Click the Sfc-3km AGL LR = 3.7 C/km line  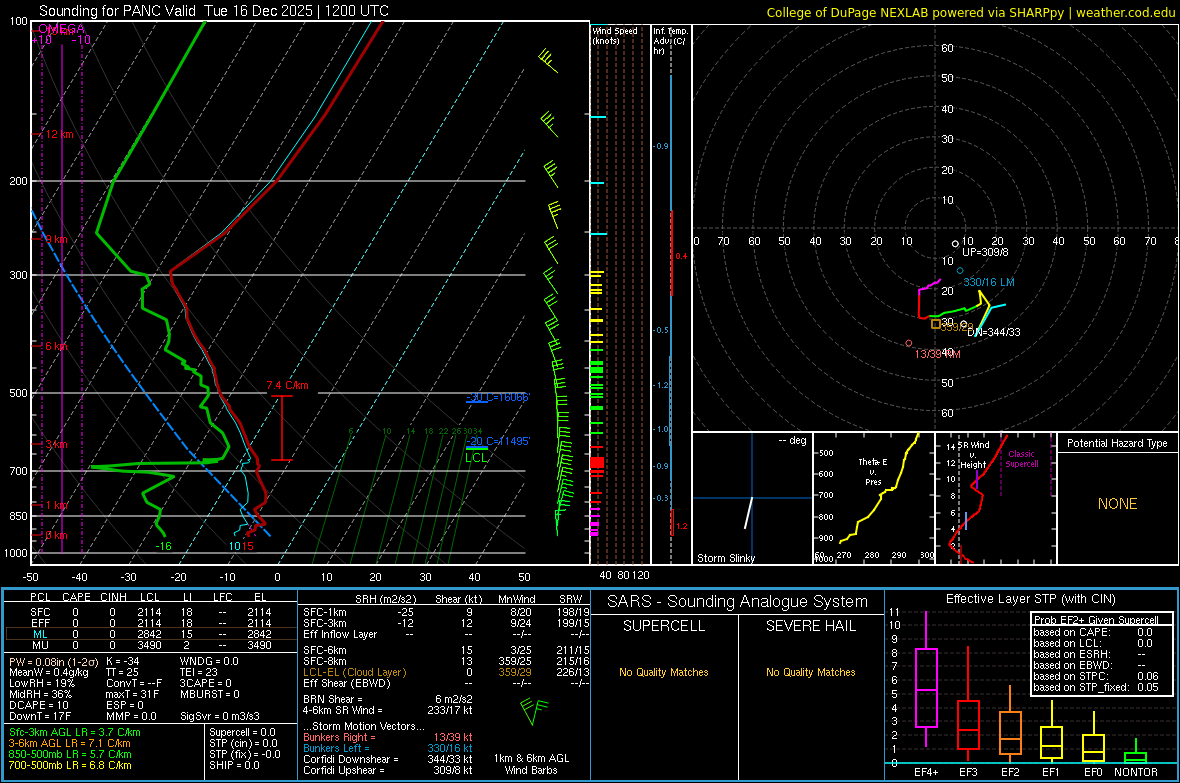coord(75,733)
